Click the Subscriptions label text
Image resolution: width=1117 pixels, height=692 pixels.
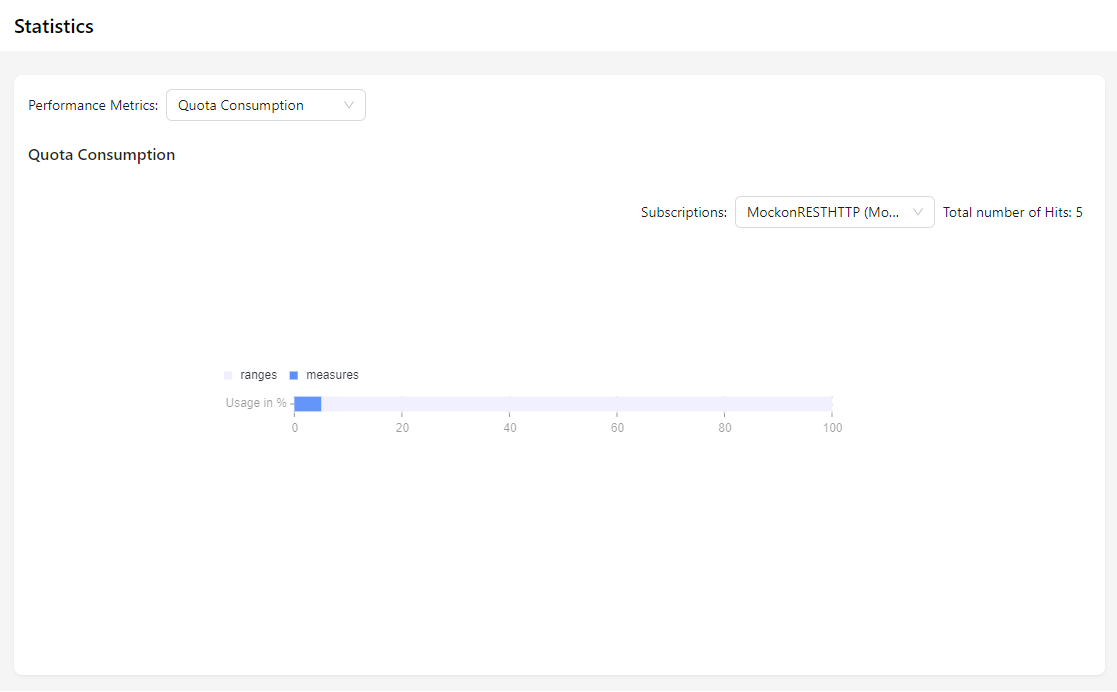pyautogui.click(x=684, y=212)
